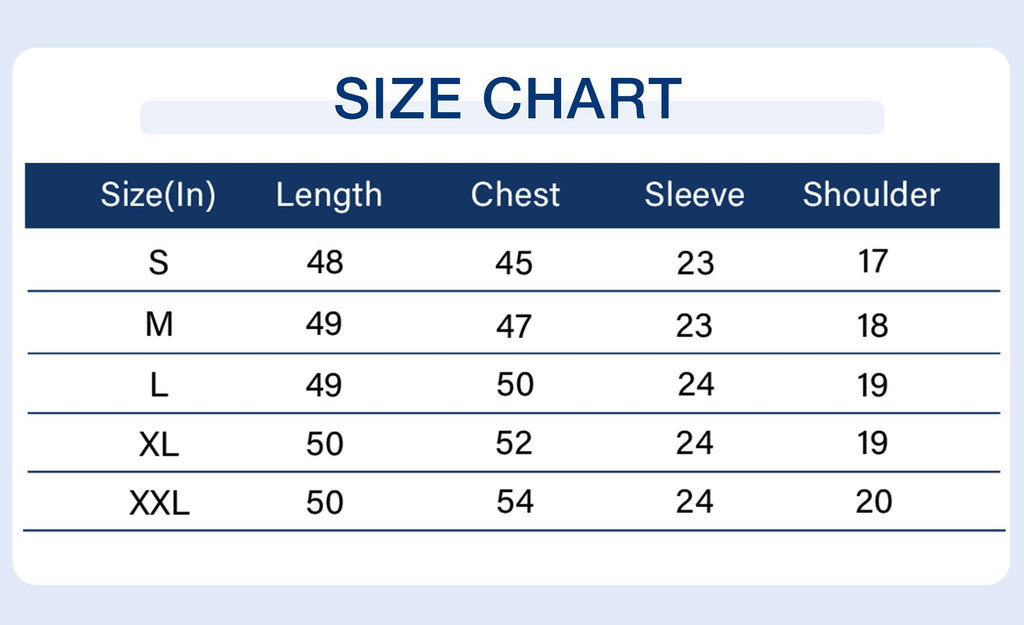This screenshot has width=1024, height=625.
Task: Click the XL size row label
Action: click(x=159, y=444)
